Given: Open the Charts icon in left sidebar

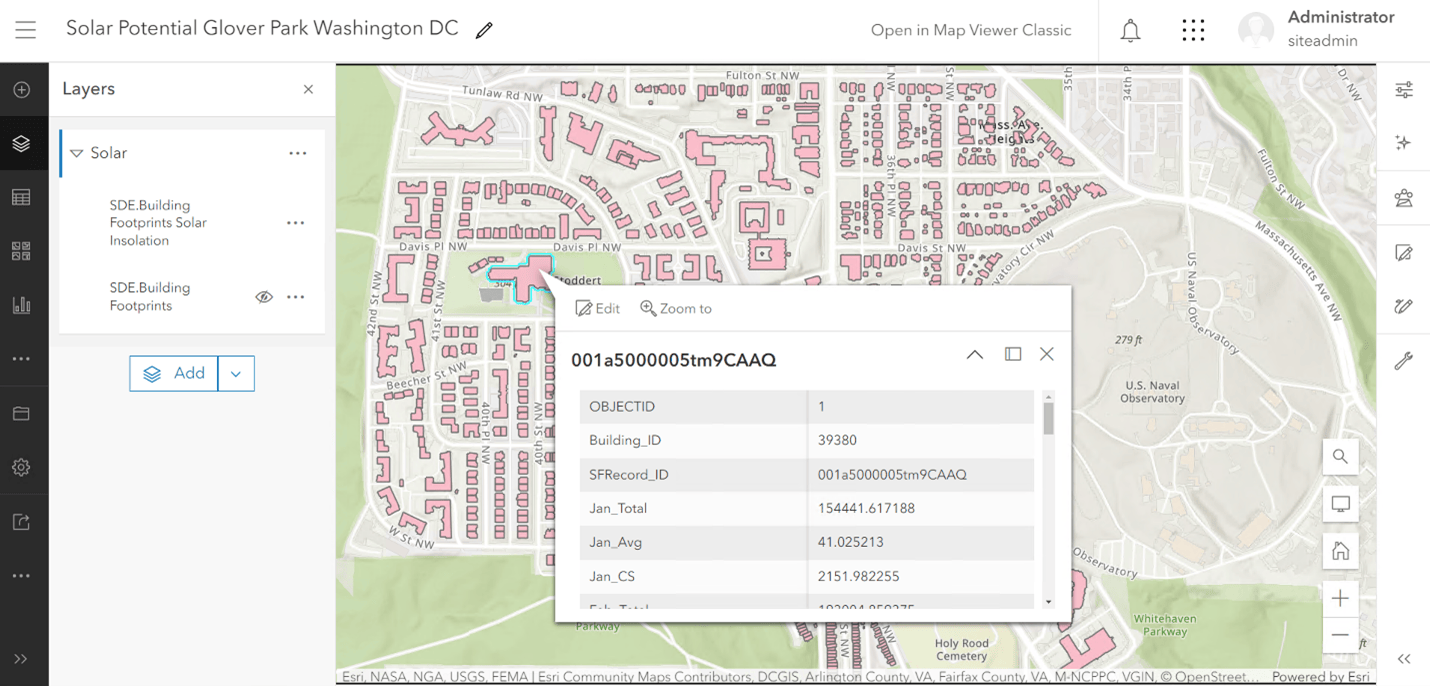Looking at the screenshot, I should click(x=21, y=305).
